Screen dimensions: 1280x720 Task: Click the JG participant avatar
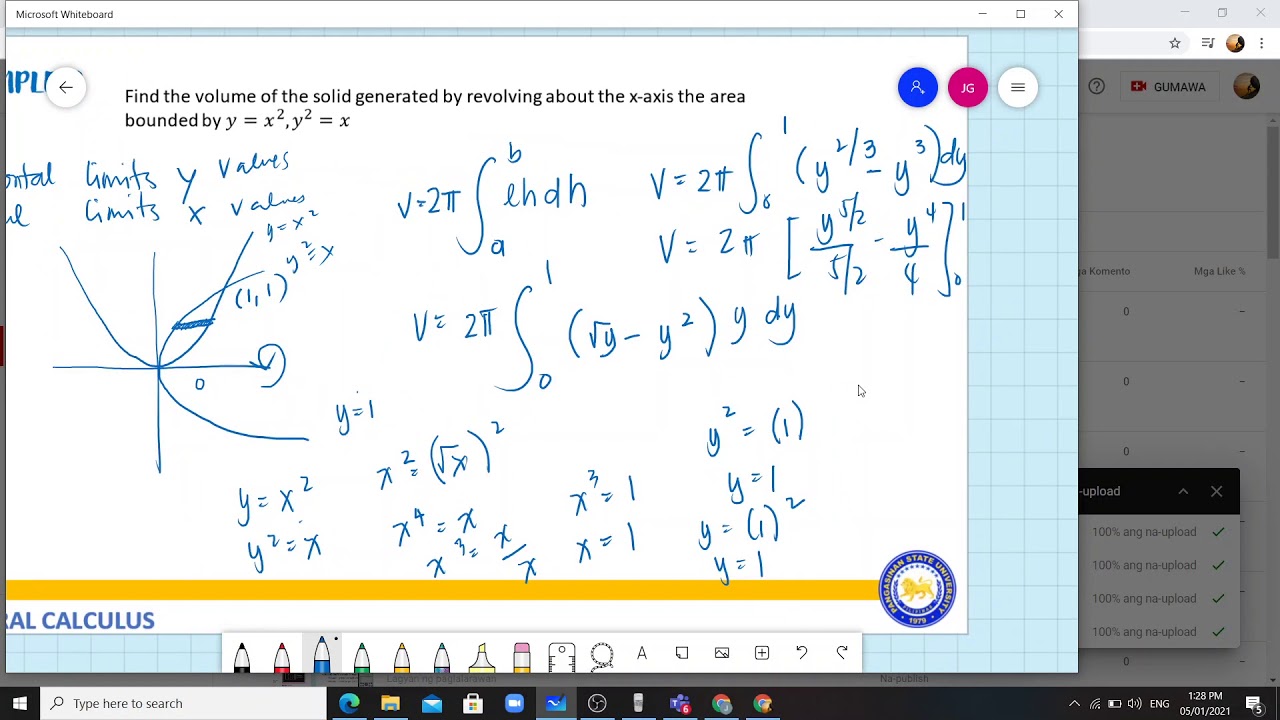click(x=968, y=87)
